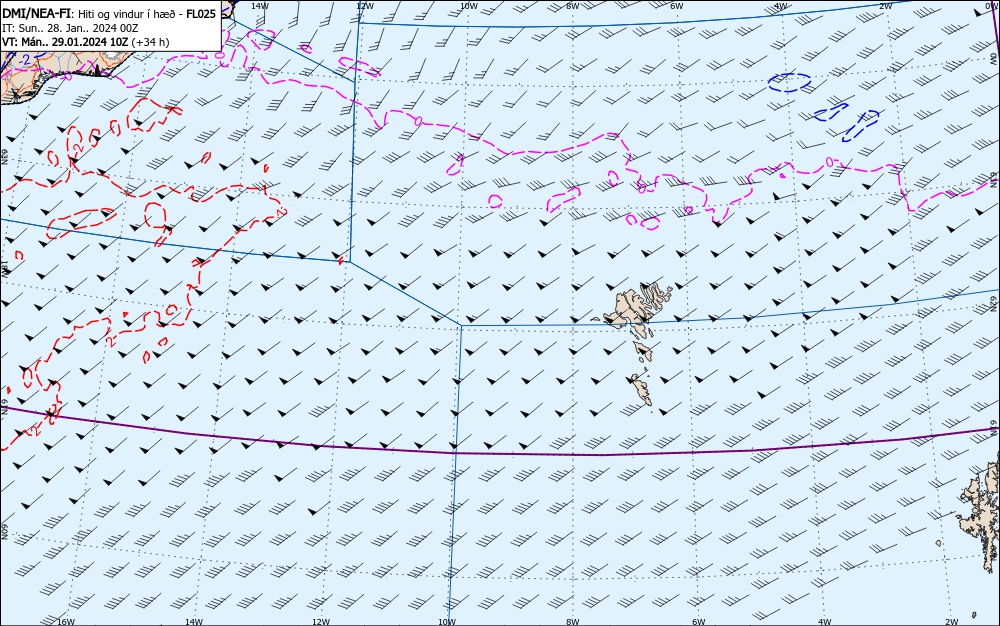Image resolution: width=1000 pixels, height=626 pixels.
Task: Click the 12W longitude label on the bottom edge
Action: coord(321,622)
